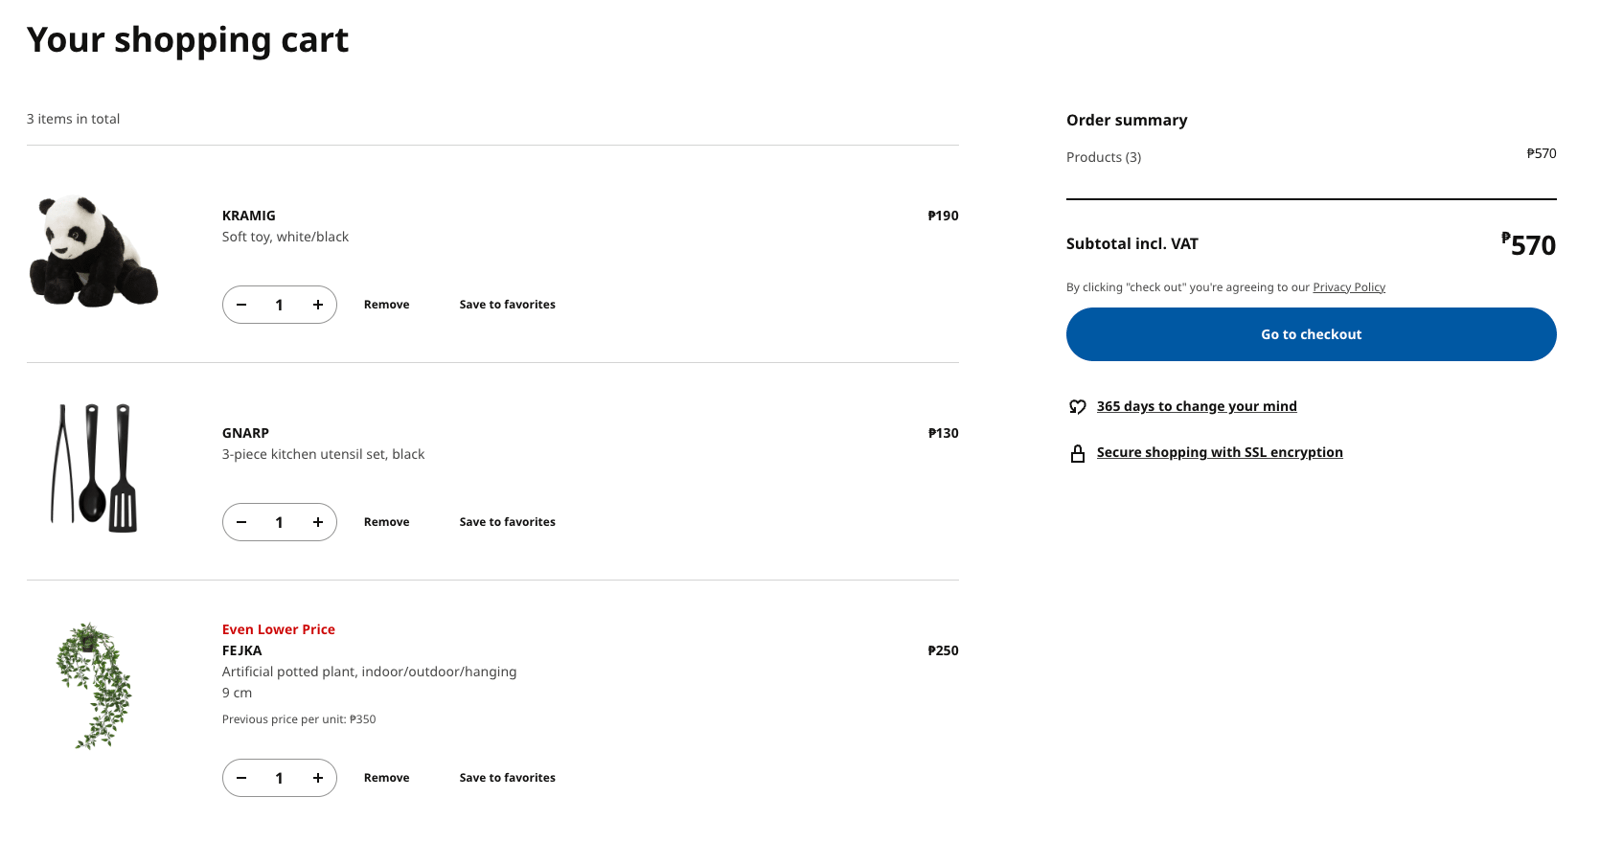Viewport: 1600px width, 843px height.
Task: Decrease FEJKA quantity with minus icon
Action: click(241, 777)
